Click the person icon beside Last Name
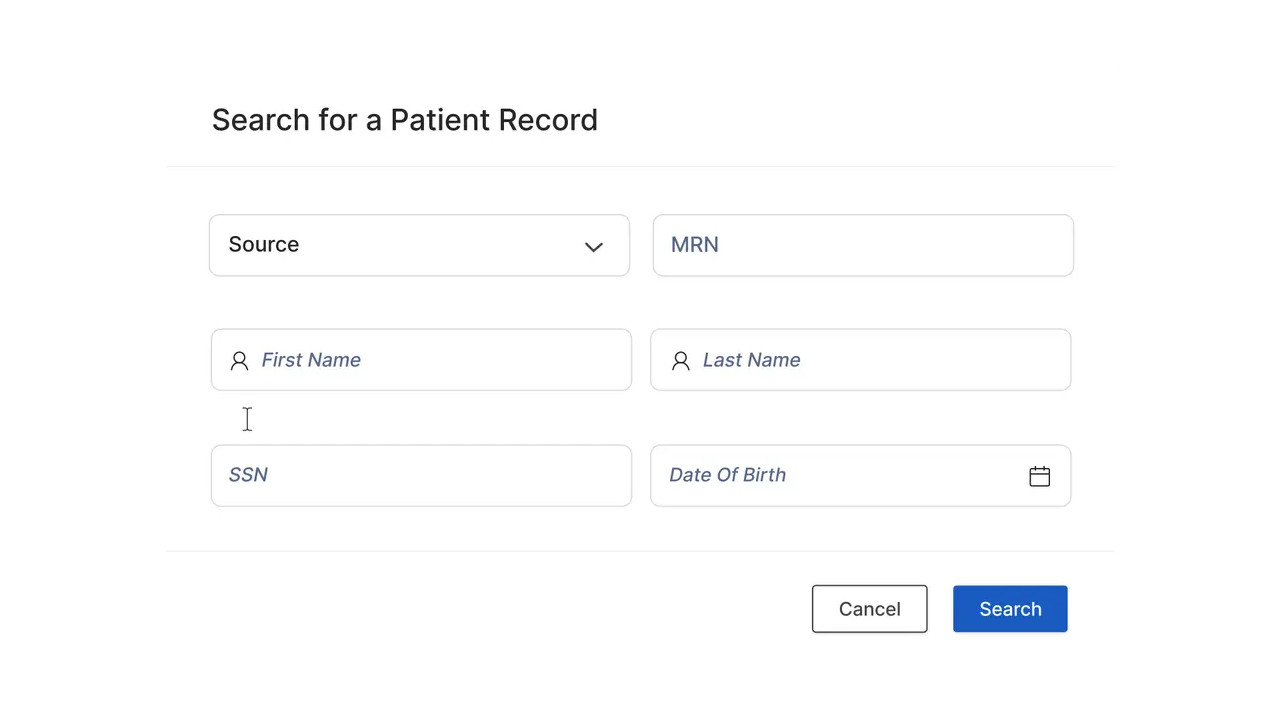Image resolution: width=1280 pixels, height=720 pixels. pyautogui.click(x=681, y=361)
